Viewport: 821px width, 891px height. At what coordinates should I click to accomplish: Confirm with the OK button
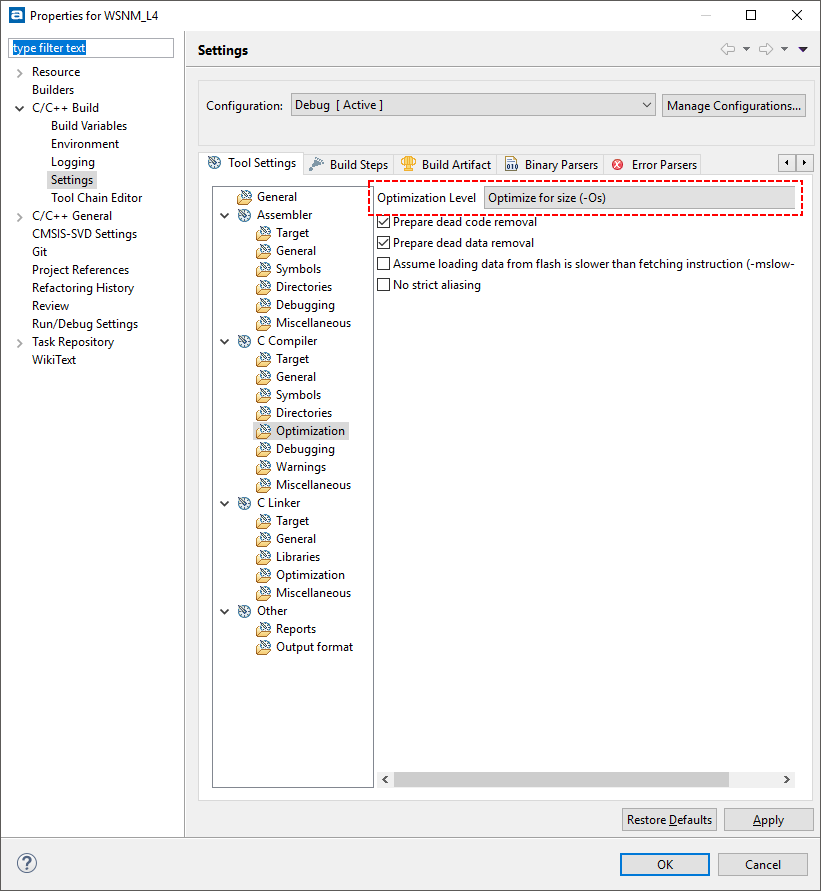click(665, 864)
